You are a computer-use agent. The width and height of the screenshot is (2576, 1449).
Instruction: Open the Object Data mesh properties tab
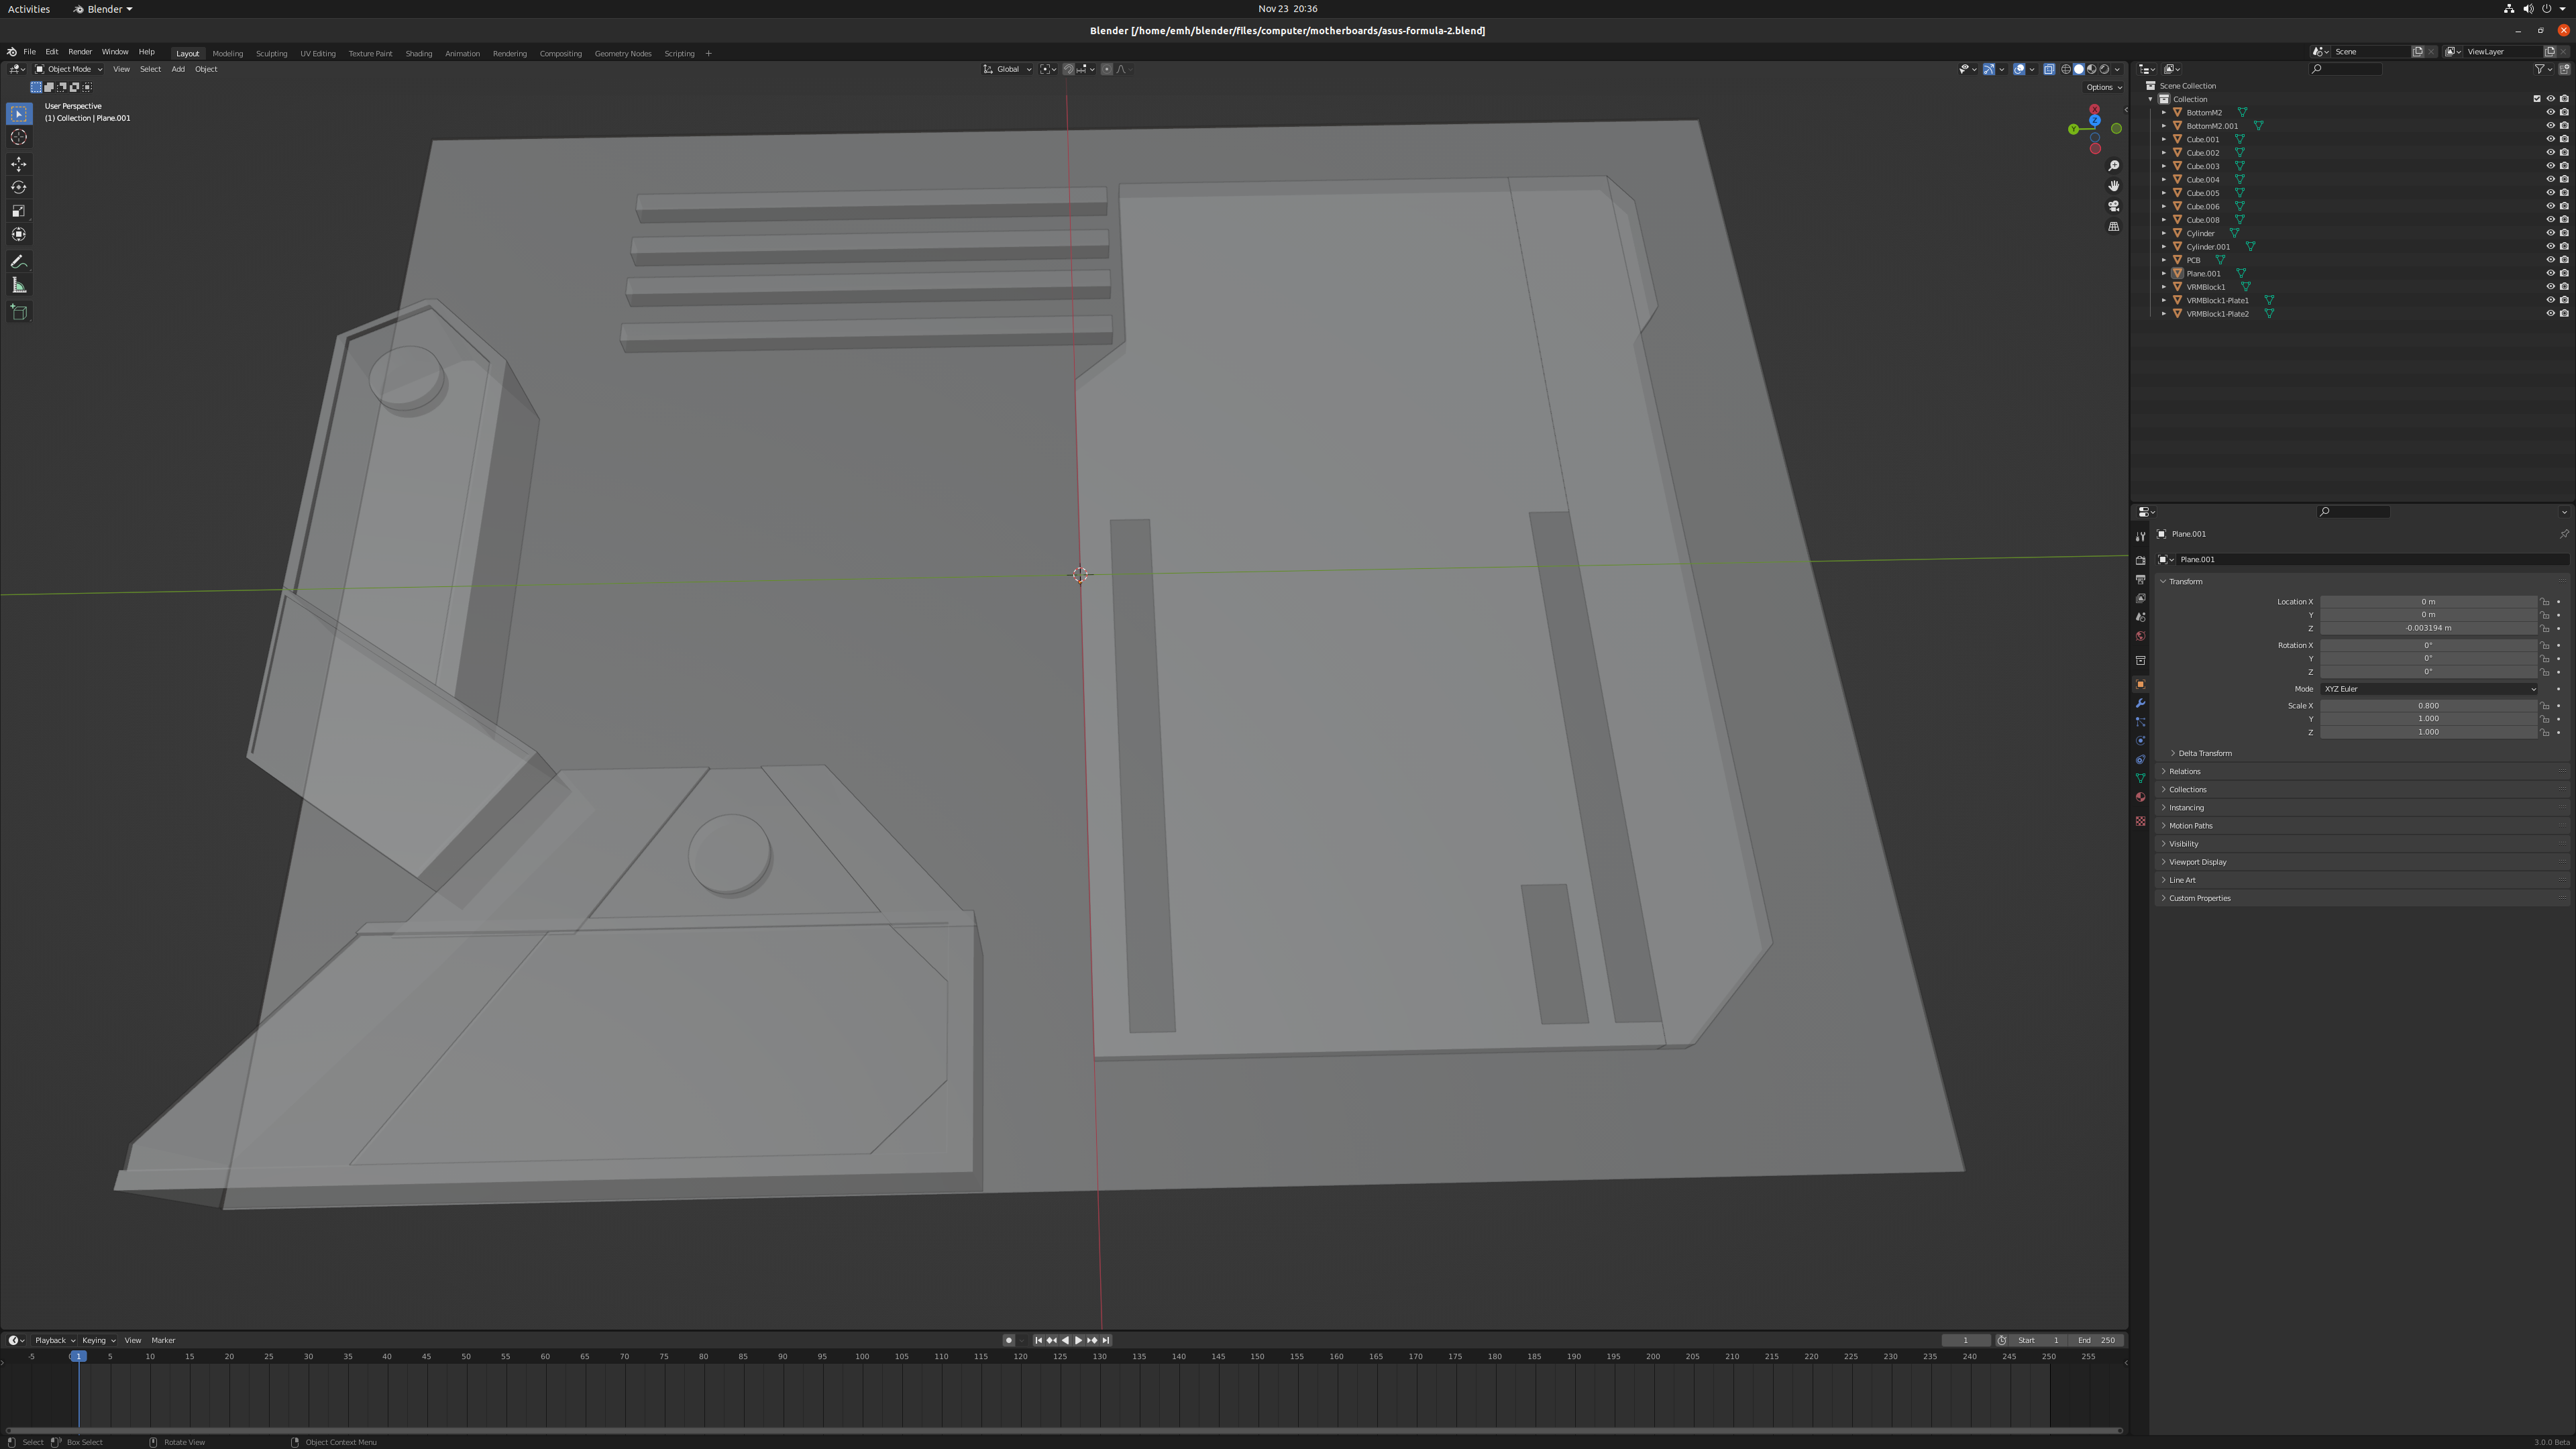[2140, 778]
